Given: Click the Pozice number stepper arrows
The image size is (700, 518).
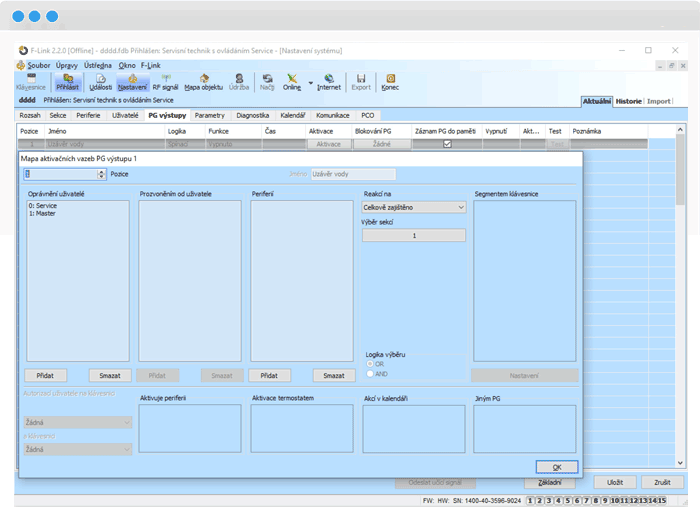Looking at the screenshot, I should point(102,174).
